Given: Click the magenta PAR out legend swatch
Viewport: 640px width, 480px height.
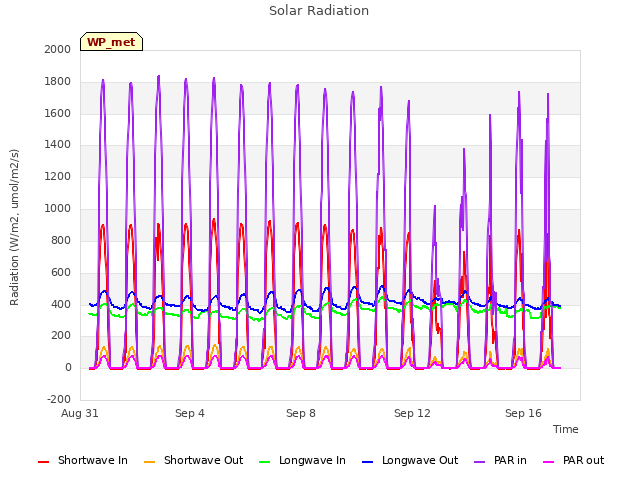Looking at the screenshot, I should coord(549,462).
